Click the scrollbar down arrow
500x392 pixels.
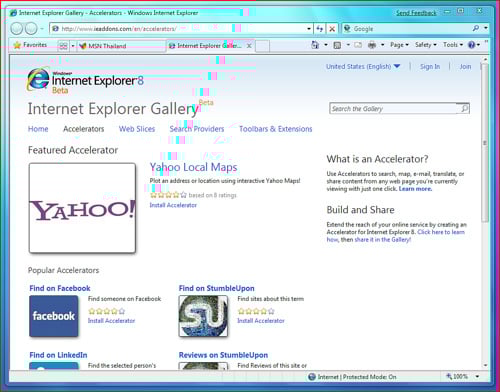coord(485,365)
